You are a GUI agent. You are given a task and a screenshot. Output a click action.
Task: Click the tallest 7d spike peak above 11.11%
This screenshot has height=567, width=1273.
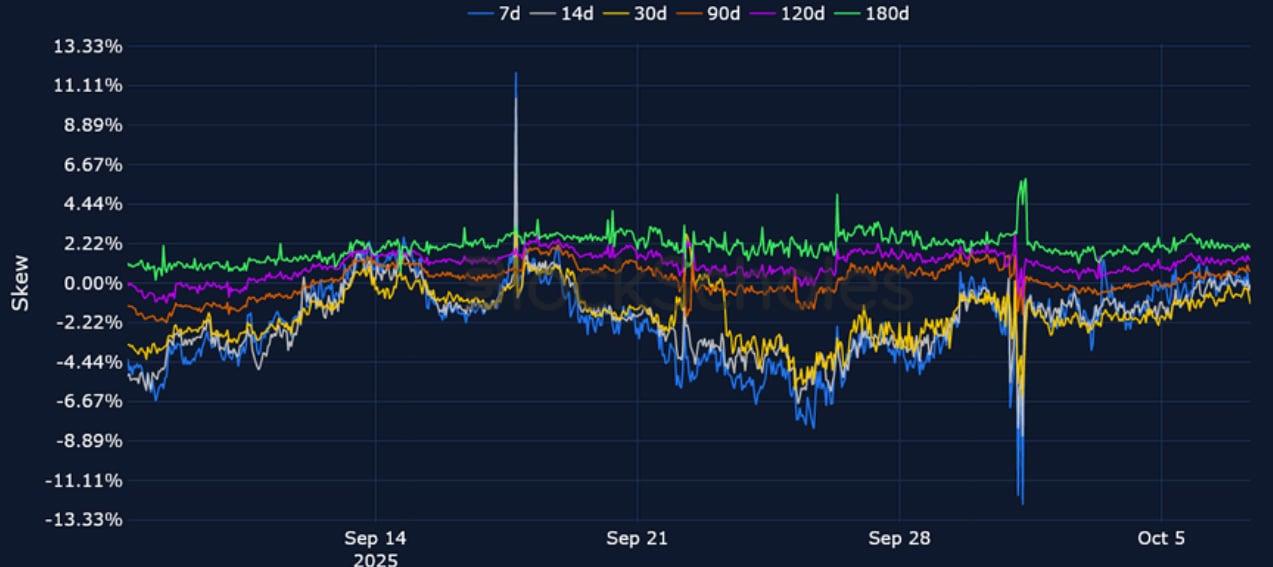[x=516, y=73]
